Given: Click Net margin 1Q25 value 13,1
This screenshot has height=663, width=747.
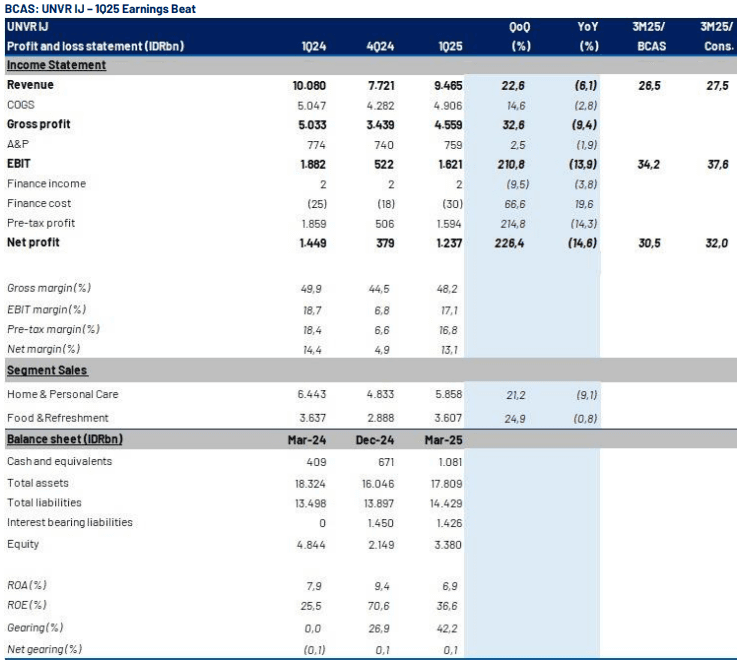Looking at the screenshot, I should click(x=449, y=351).
